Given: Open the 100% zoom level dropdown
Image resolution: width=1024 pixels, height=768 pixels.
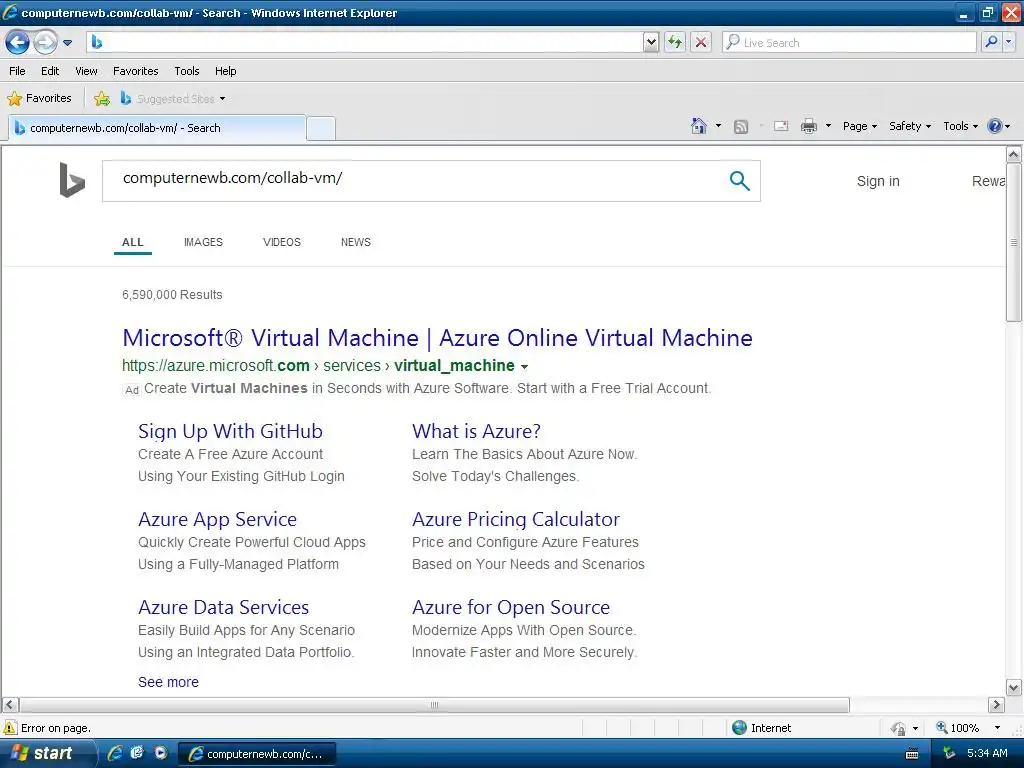Looking at the screenshot, I should click(x=997, y=728).
